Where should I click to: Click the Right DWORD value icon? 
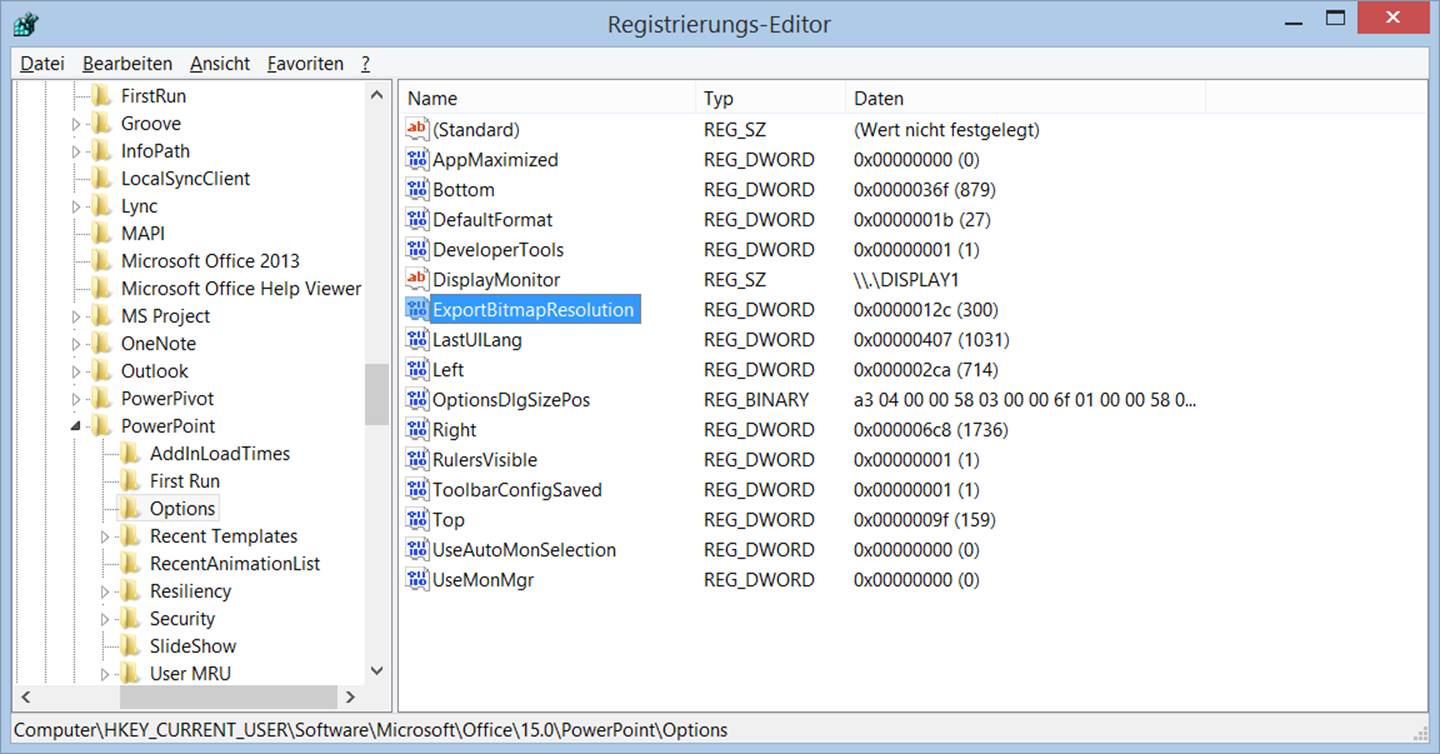417,429
